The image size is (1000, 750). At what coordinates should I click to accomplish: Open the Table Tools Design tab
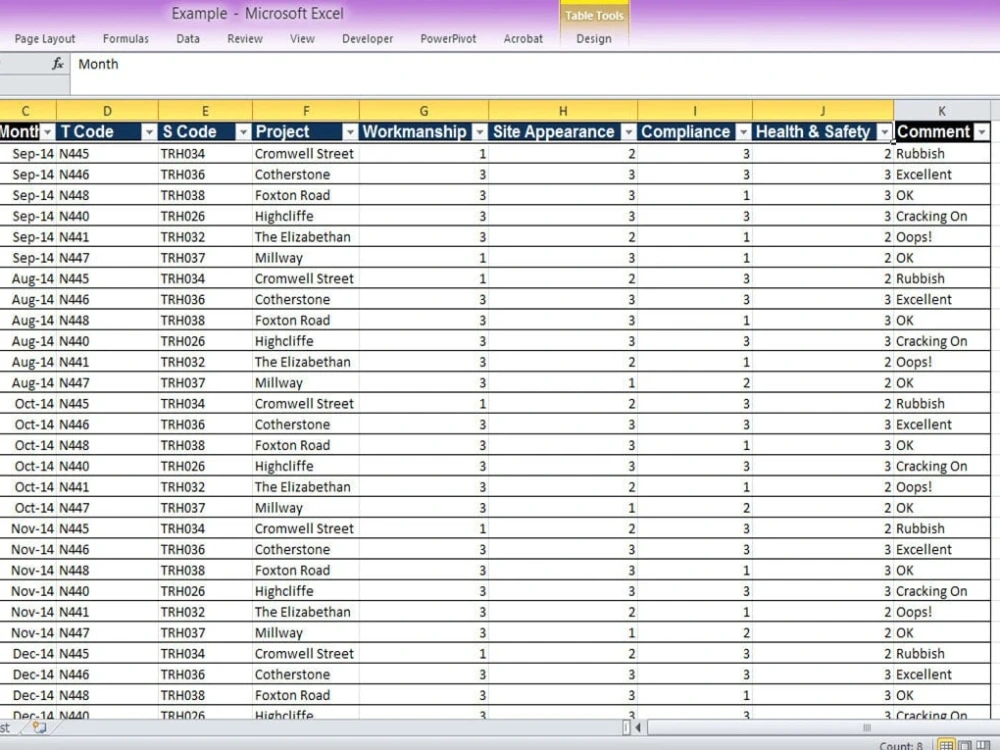594,39
